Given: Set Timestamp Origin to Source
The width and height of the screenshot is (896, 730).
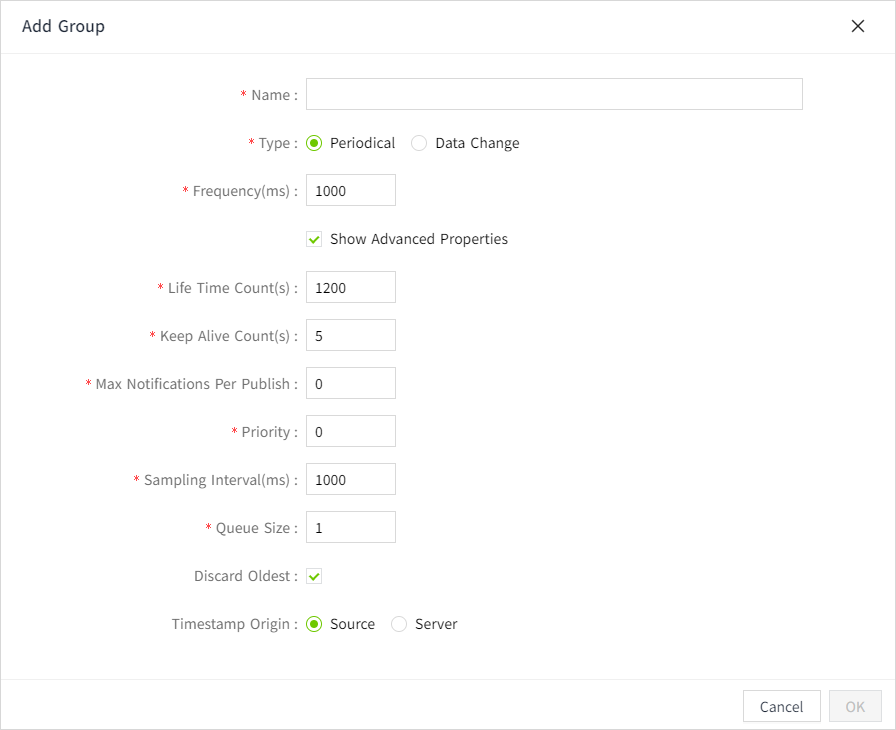Looking at the screenshot, I should tap(314, 624).
